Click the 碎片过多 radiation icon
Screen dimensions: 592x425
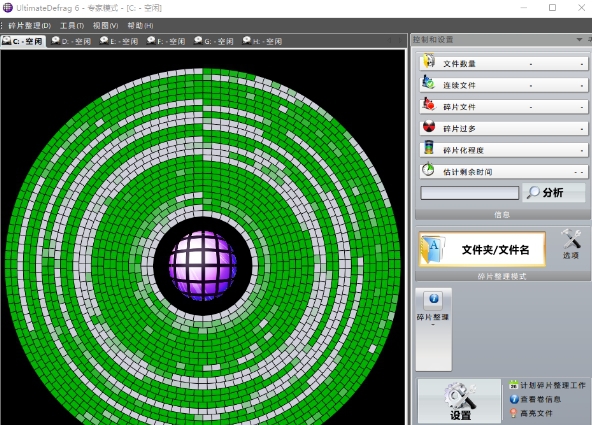[x=429, y=126]
